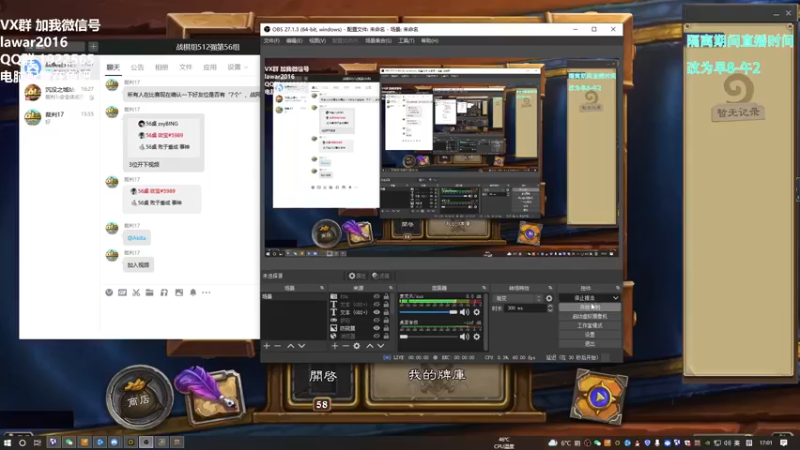Open settings gear for first mixer channel
The image size is (800, 450).
click(x=477, y=312)
